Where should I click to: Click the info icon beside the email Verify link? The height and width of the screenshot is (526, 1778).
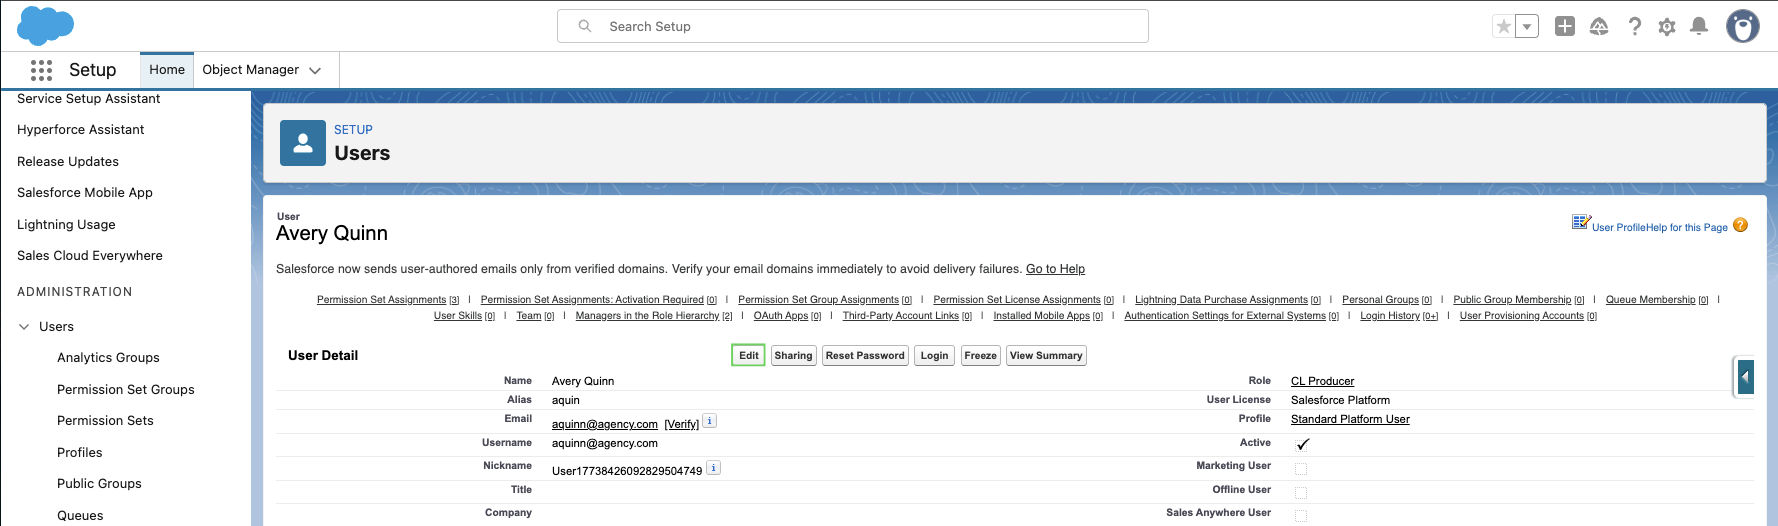(709, 421)
